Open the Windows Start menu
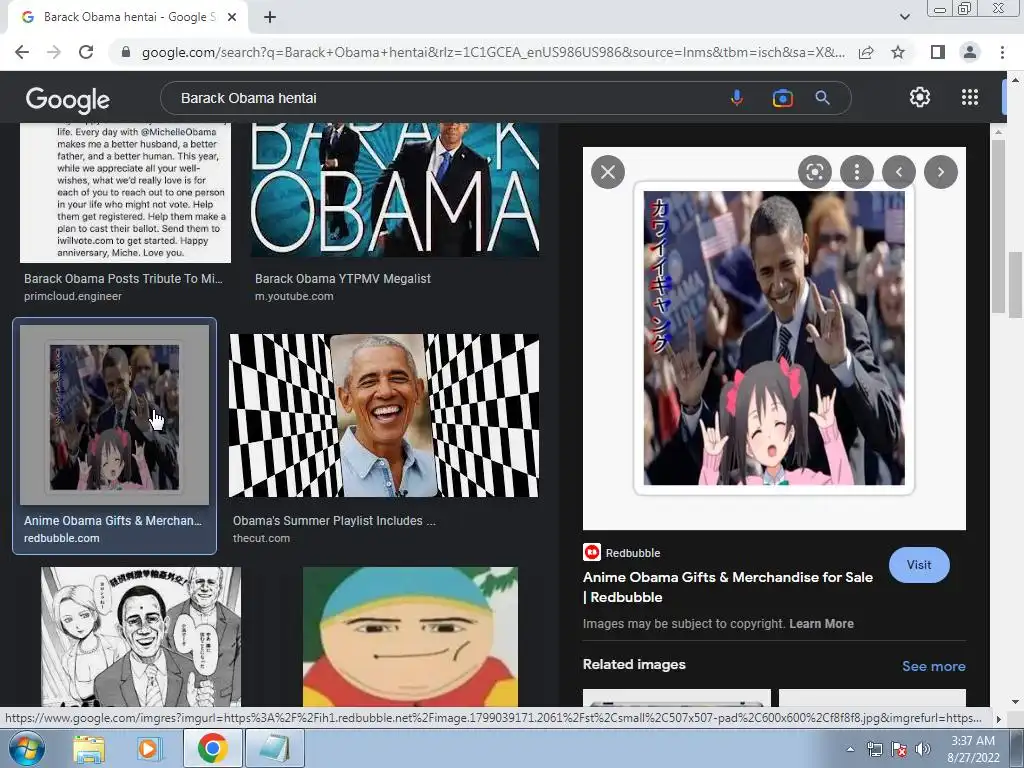Image resolution: width=1024 pixels, height=768 pixels. point(26,748)
